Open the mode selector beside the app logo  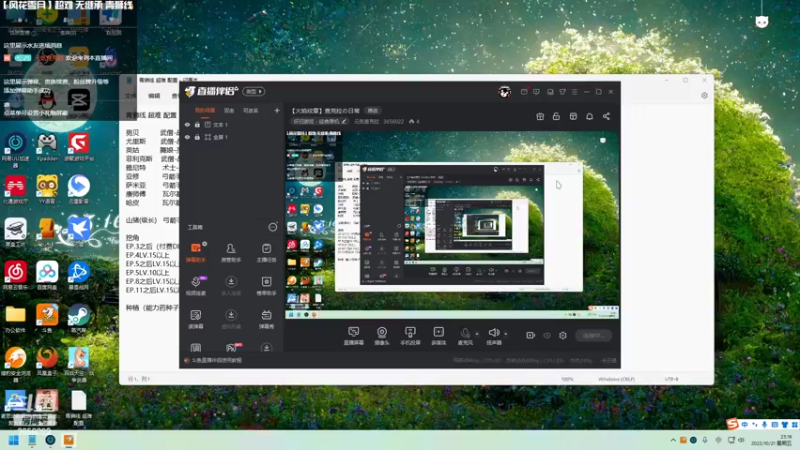click(254, 91)
